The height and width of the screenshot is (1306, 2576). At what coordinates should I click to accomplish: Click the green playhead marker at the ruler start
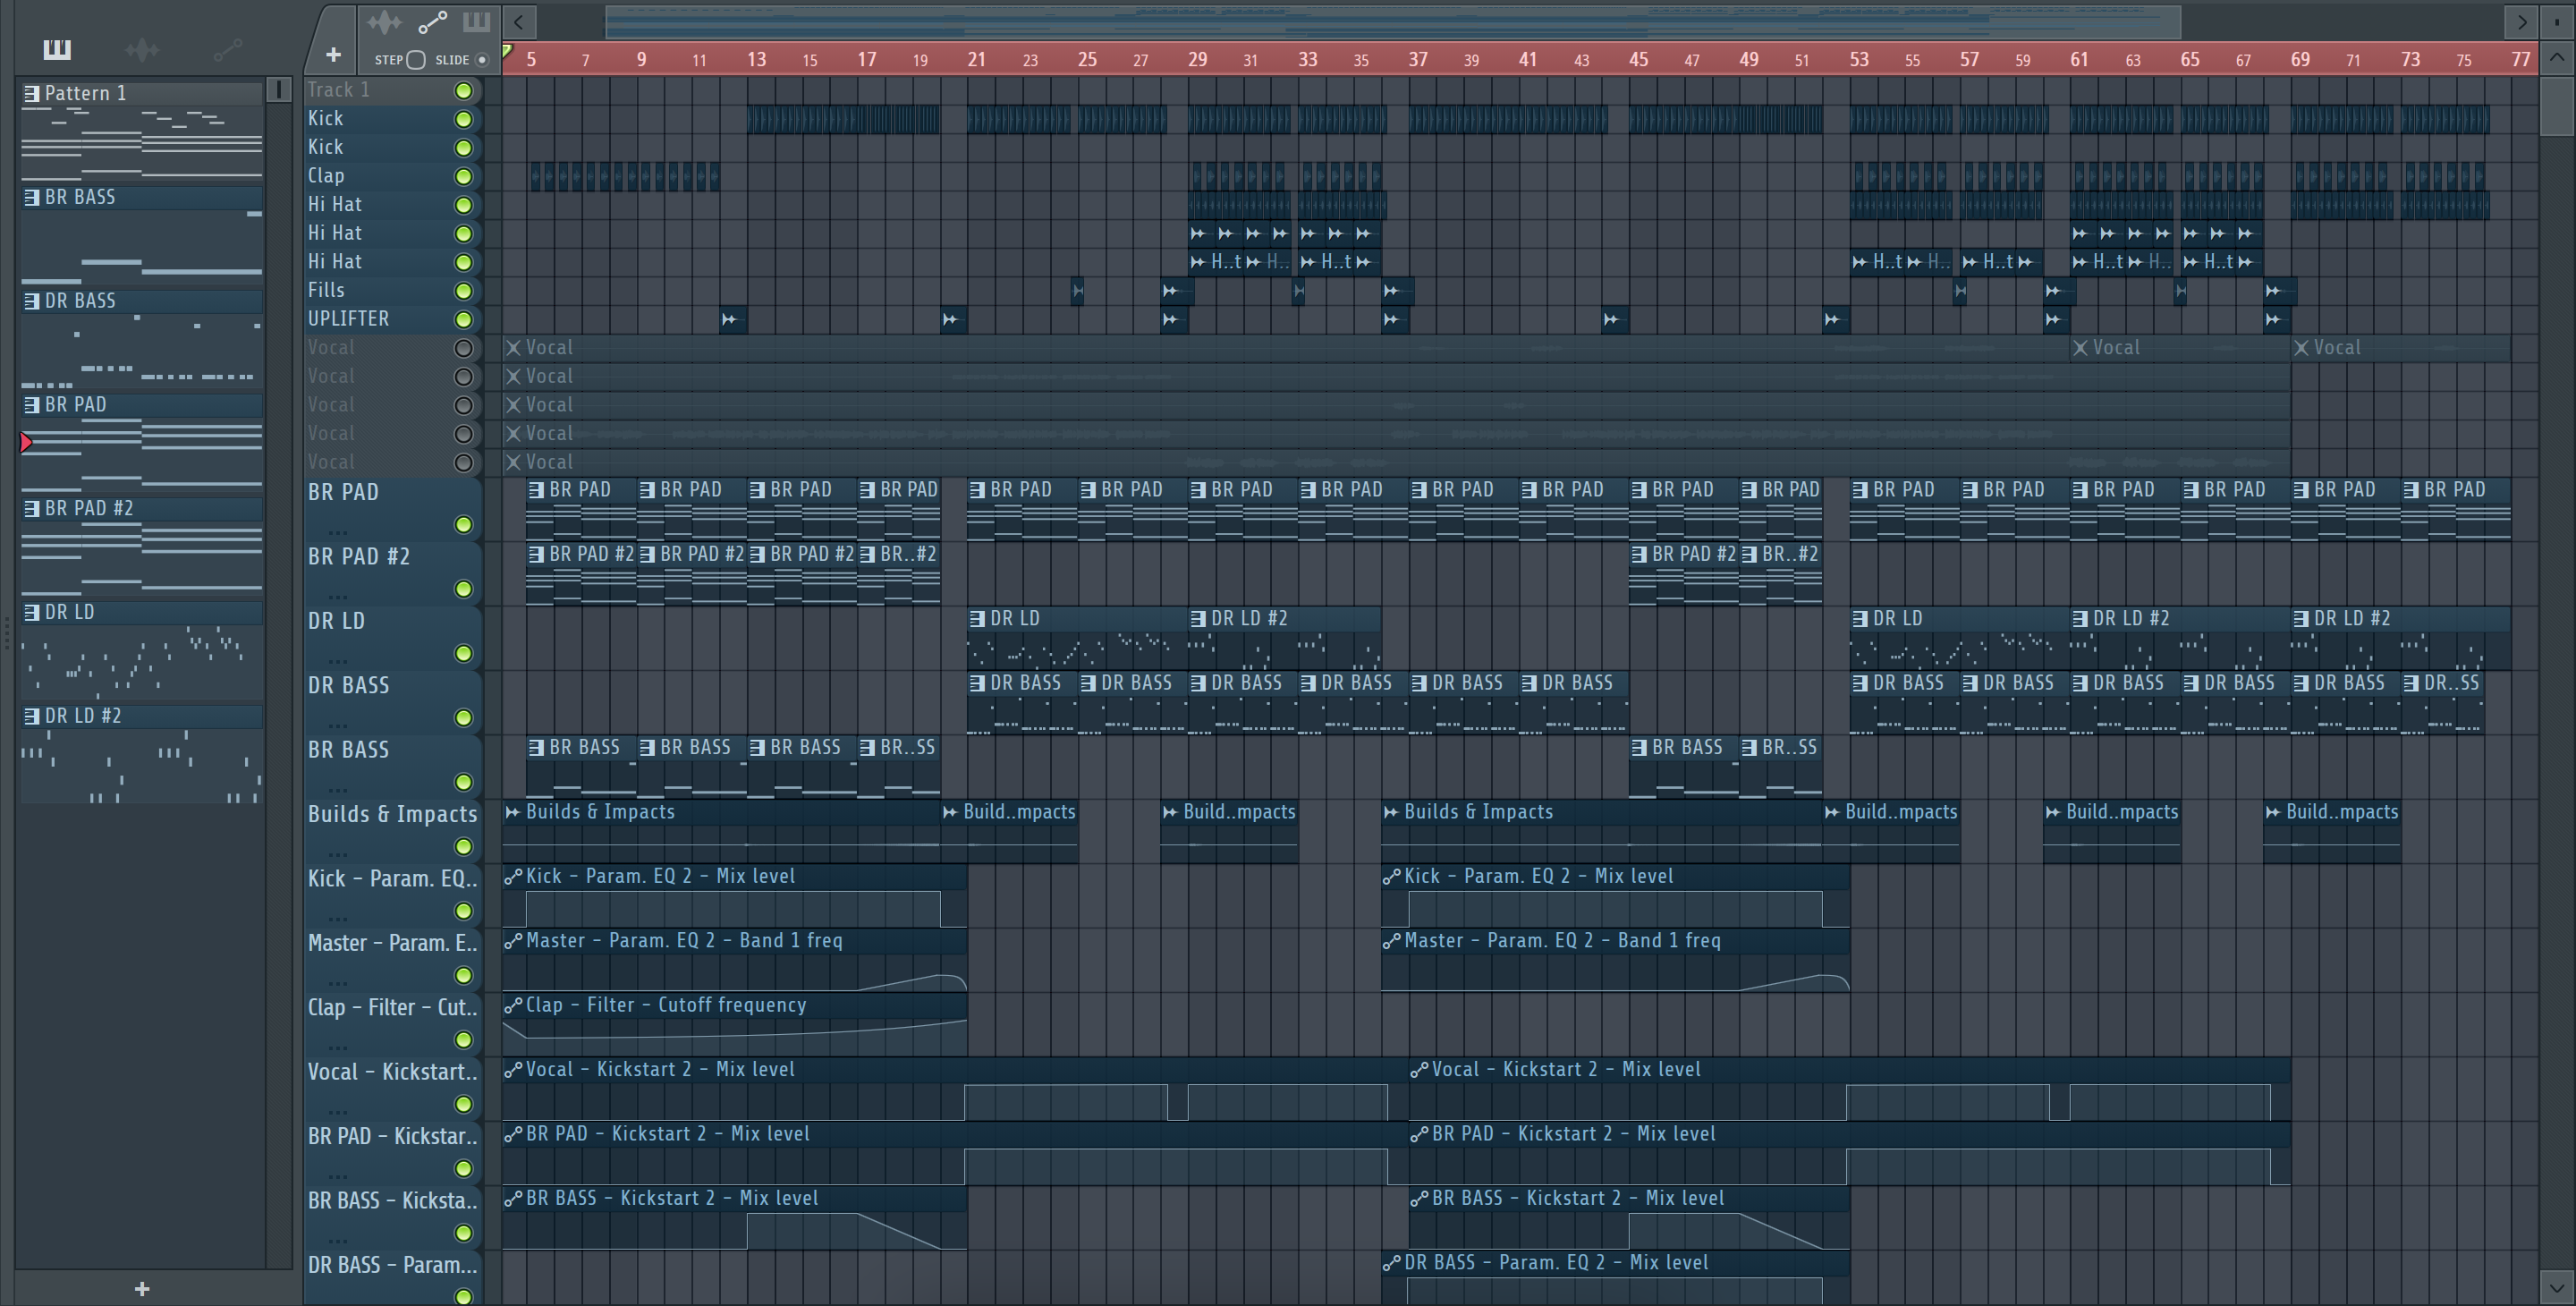click(x=508, y=52)
